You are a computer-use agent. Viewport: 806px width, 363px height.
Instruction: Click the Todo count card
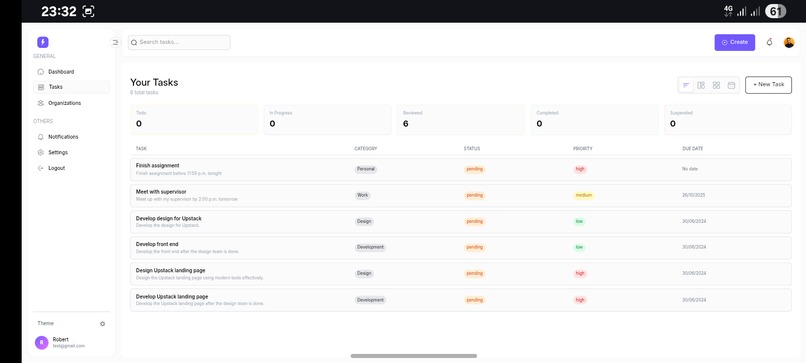pos(194,120)
